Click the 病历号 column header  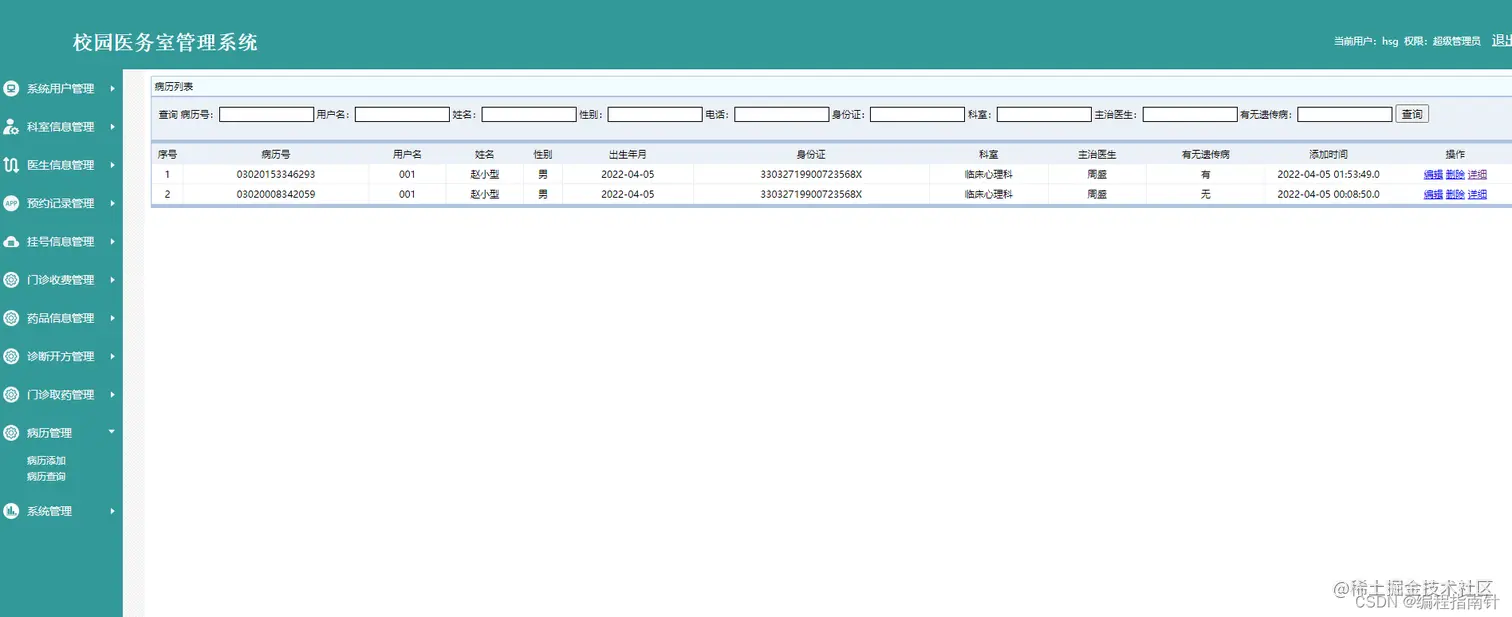tap(276, 155)
